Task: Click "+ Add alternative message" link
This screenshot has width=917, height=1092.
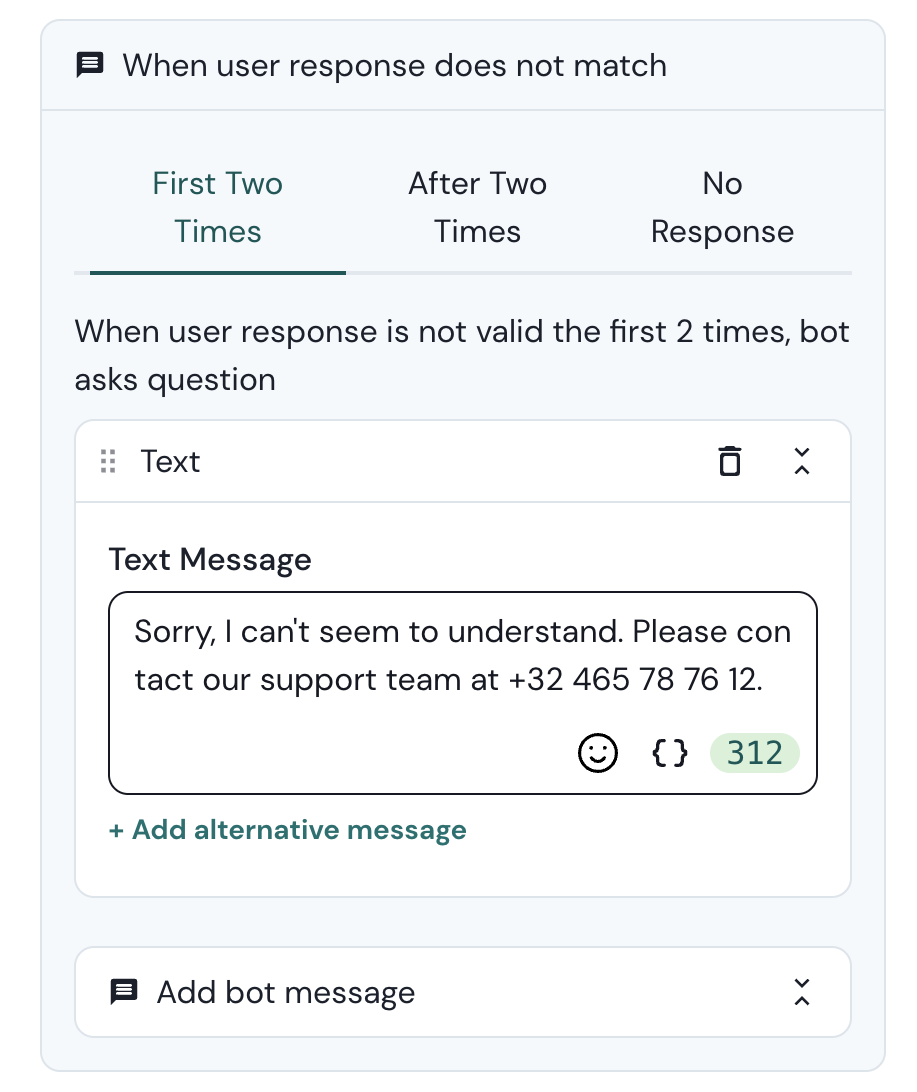Action: tap(287, 830)
